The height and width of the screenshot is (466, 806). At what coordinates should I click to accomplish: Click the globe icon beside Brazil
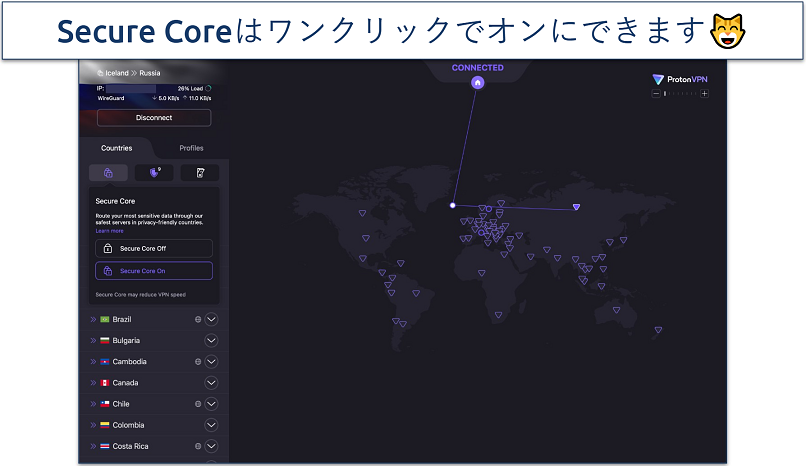point(198,320)
